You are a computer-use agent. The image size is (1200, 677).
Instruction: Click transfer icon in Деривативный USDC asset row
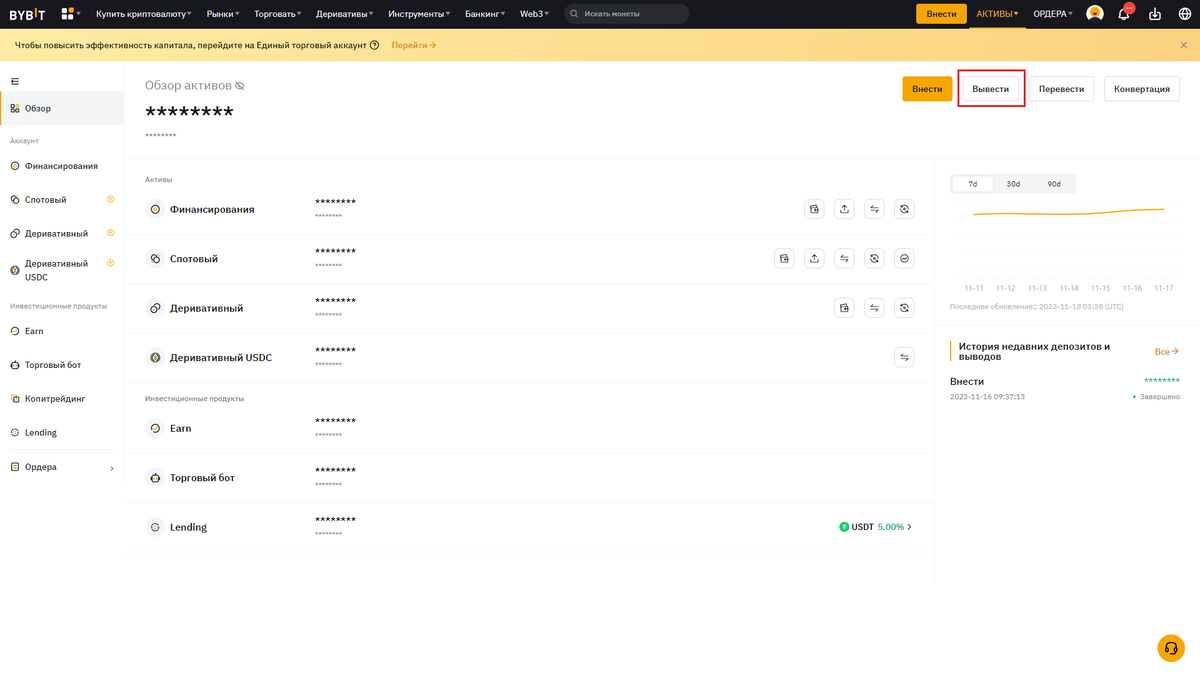(x=904, y=357)
